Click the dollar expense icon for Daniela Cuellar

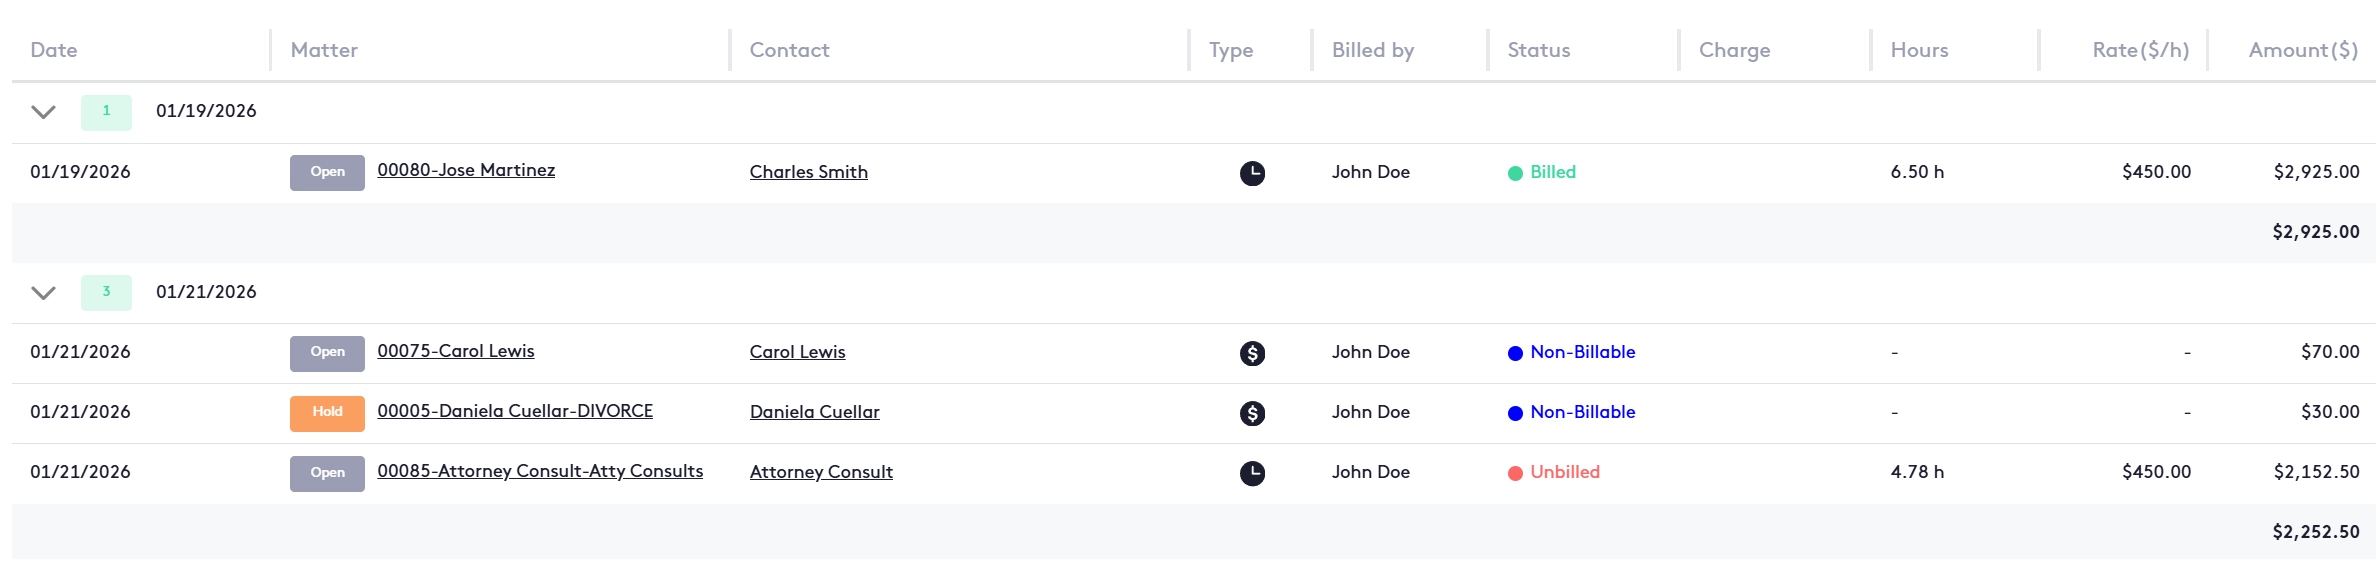(1252, 413)
